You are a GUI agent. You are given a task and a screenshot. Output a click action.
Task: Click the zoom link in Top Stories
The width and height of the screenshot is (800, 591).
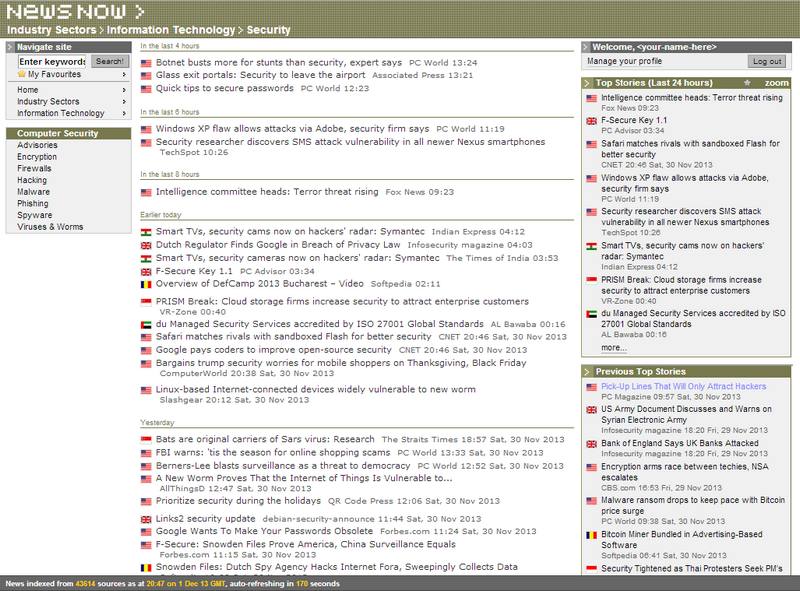pos(777,83)
